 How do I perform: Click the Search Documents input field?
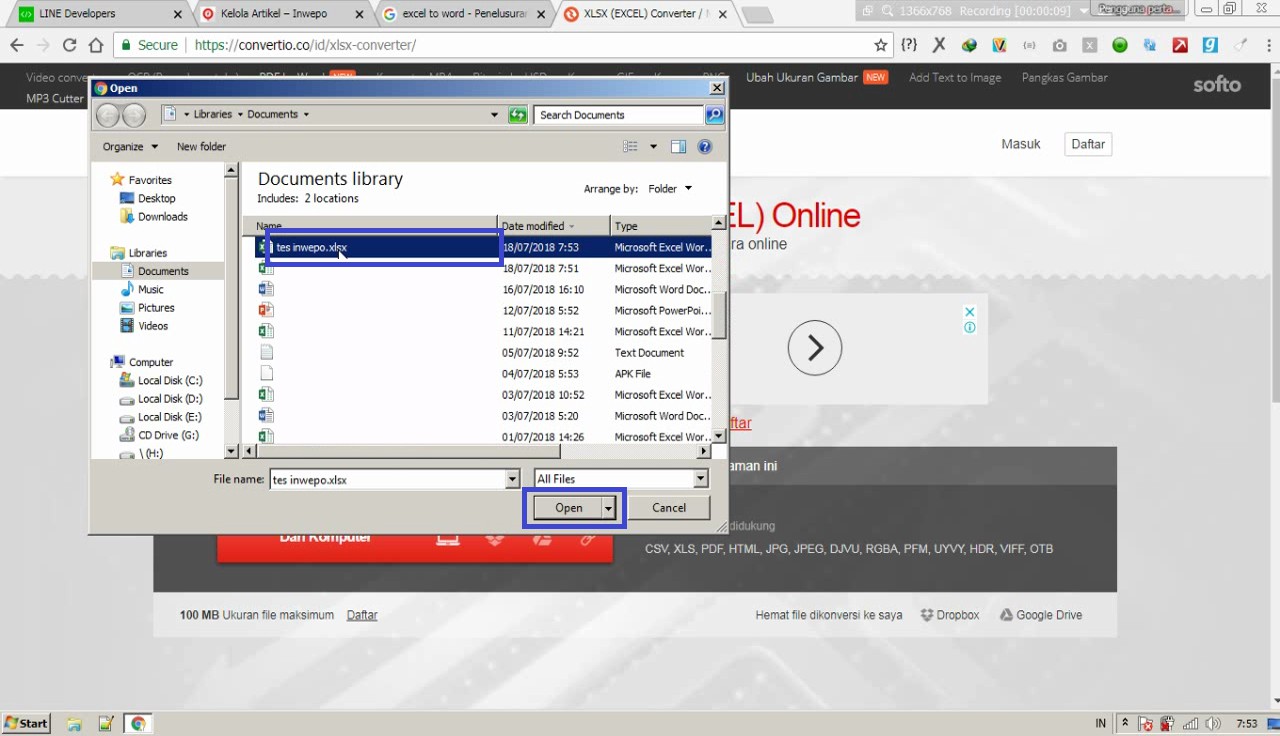click(619, 115)
